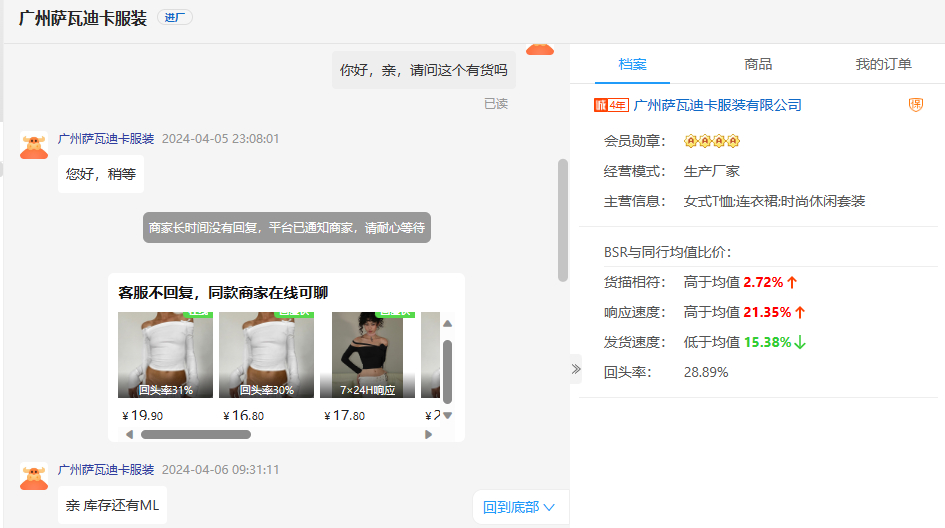Click sender name 广州萨瓦迪卡服装 at 23:08:01
This screenshot has height=528, width=945.
tap(106, 139)
